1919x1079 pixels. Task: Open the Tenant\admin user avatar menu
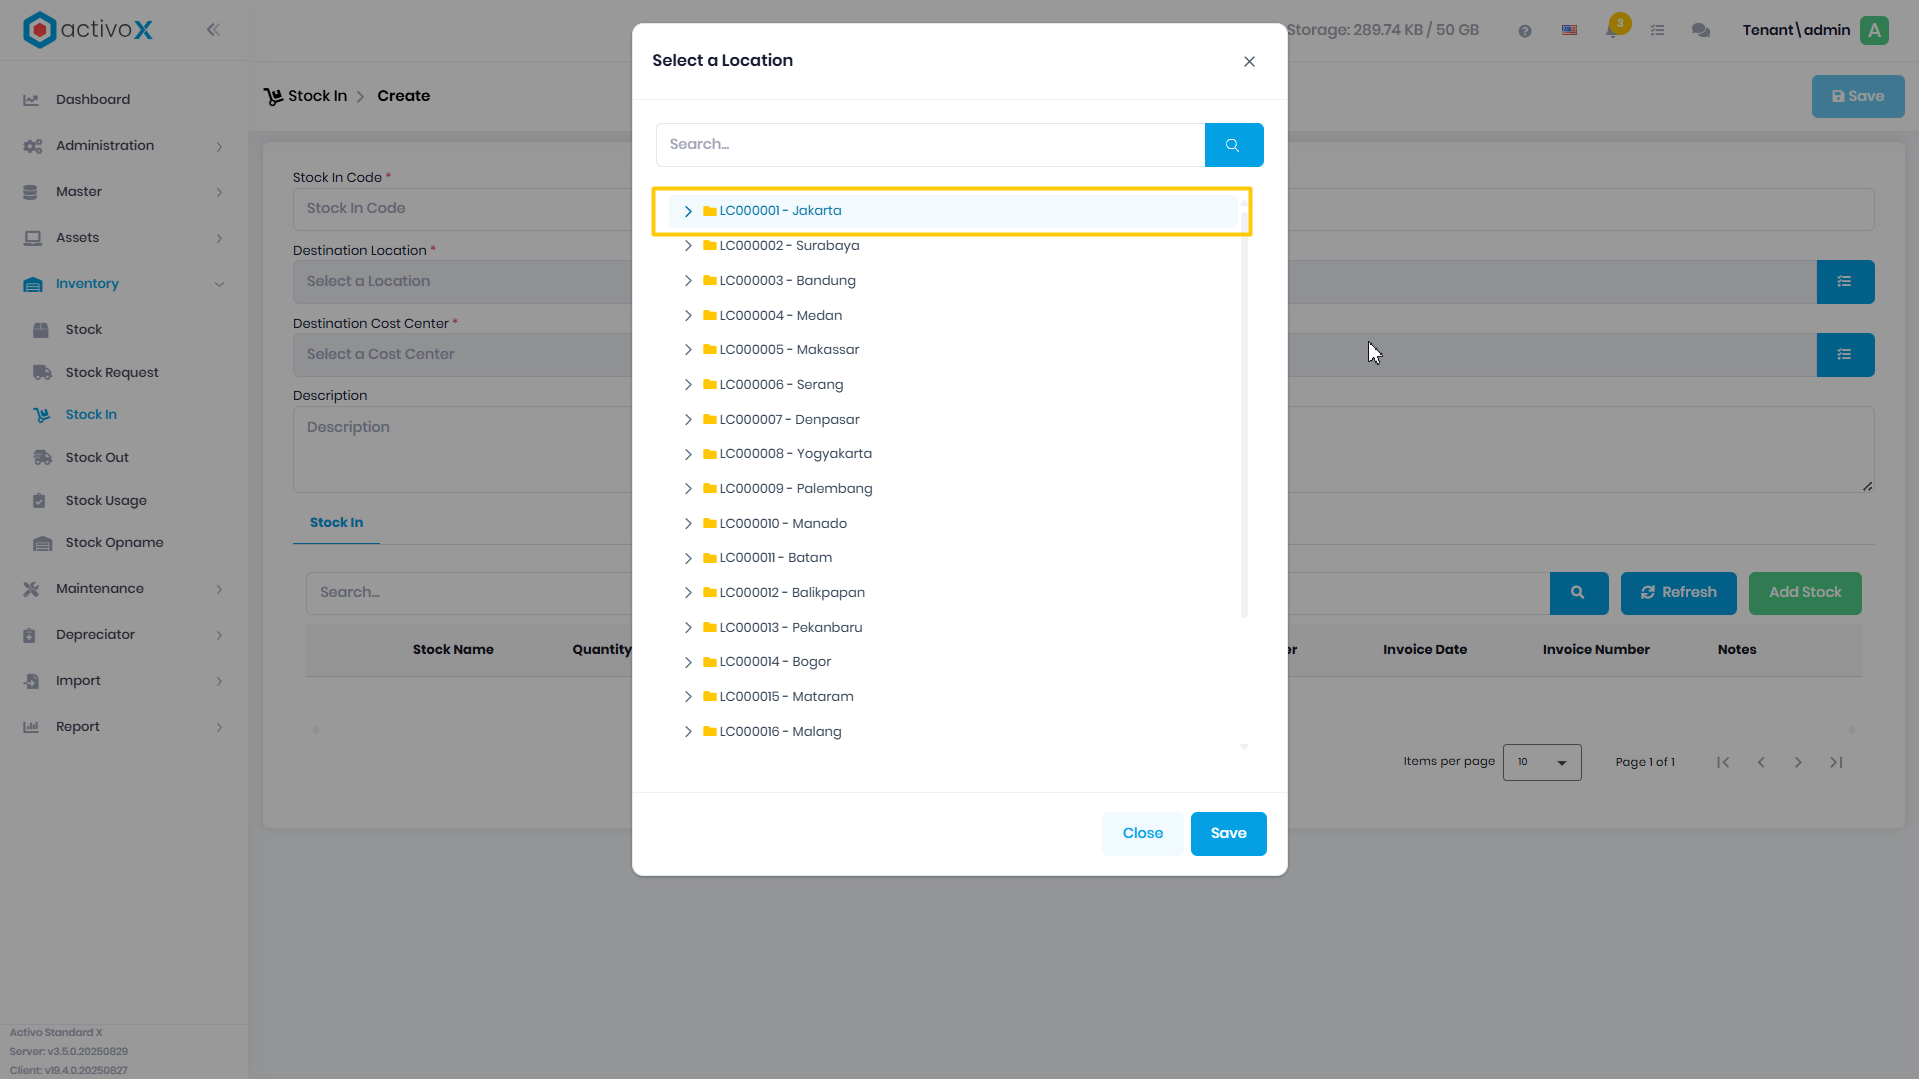click(x=1875, y=30)
